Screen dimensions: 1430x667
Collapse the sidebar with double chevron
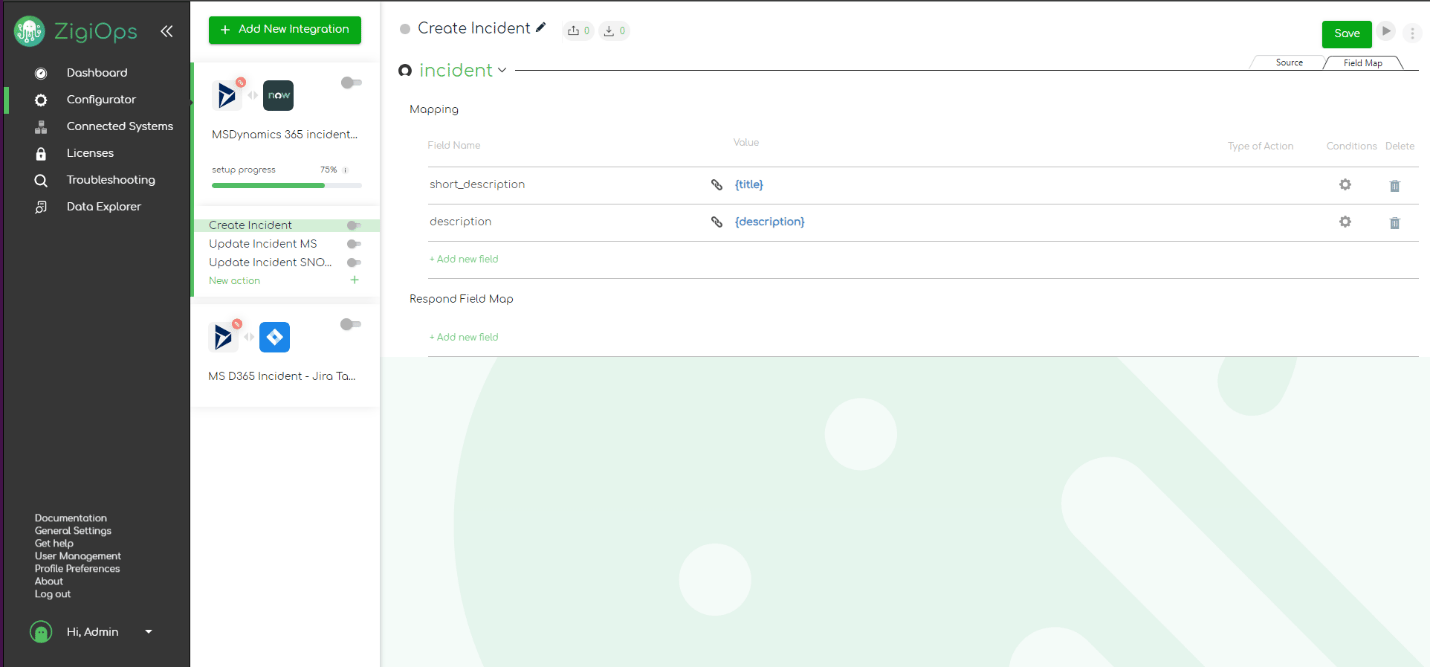[167, 31]
